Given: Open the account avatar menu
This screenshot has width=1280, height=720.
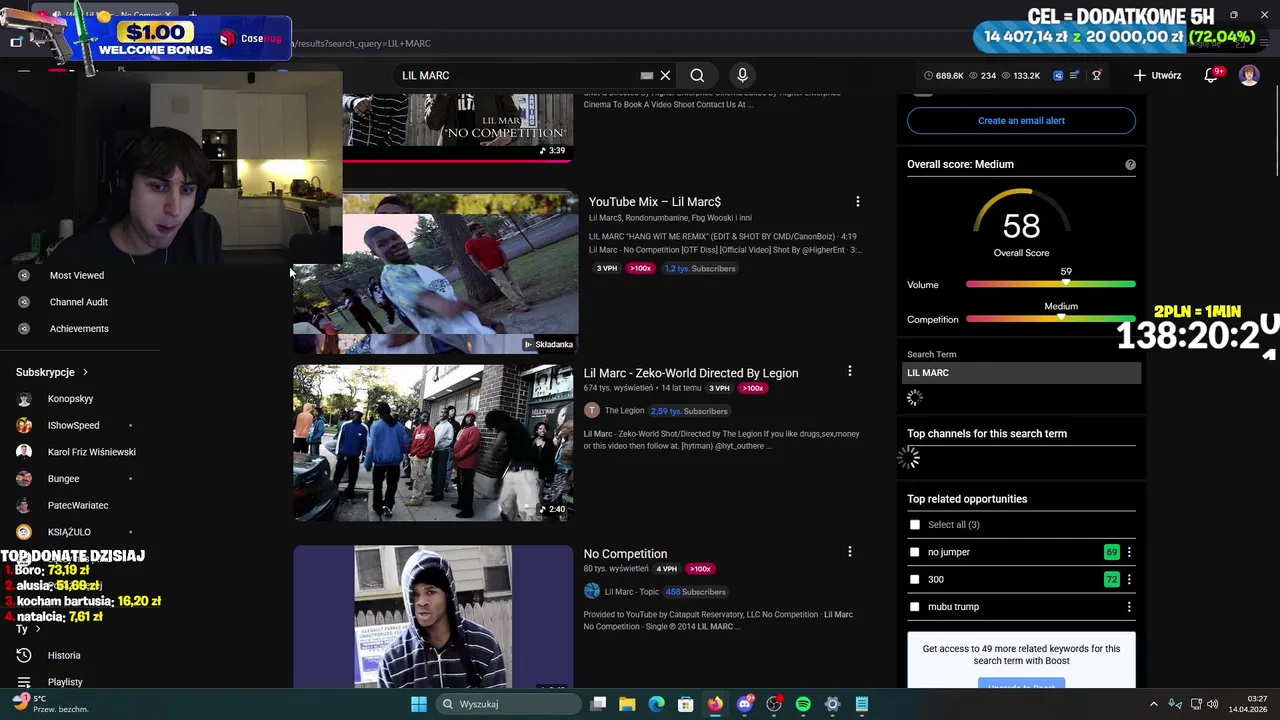Looking at the screenshot, I should [x=1249, y=75].
